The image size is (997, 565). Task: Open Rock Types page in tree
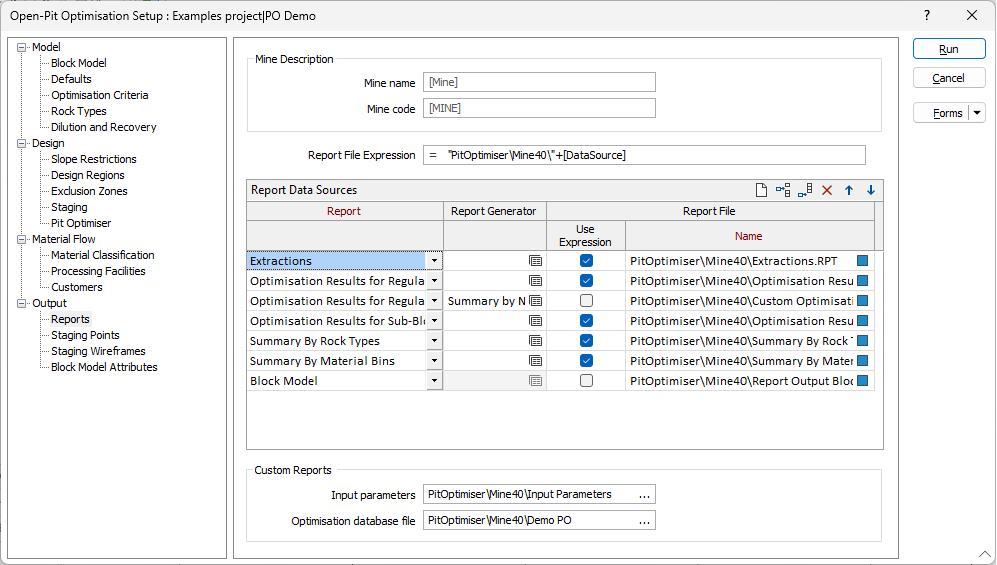pyautogui.click(x=79, y=111)
